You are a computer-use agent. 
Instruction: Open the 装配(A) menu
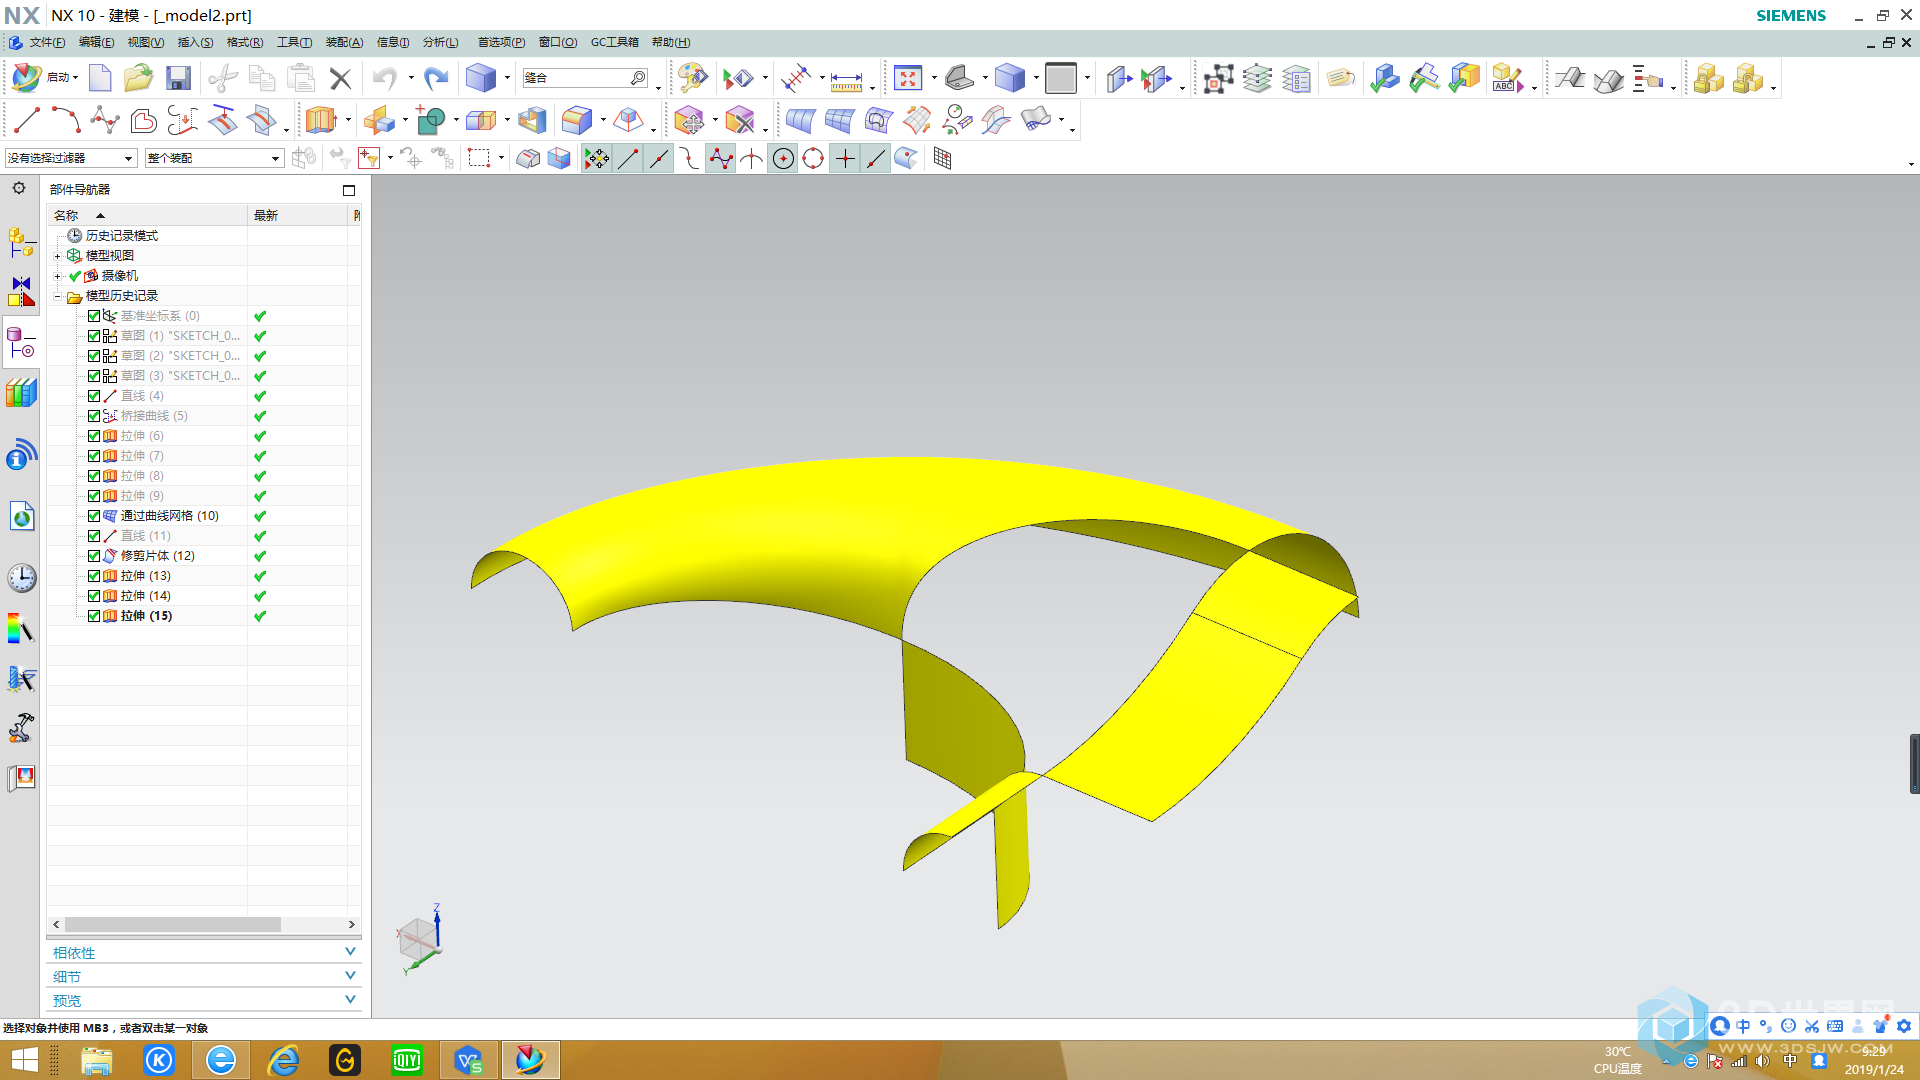click(x=344, y=42)
